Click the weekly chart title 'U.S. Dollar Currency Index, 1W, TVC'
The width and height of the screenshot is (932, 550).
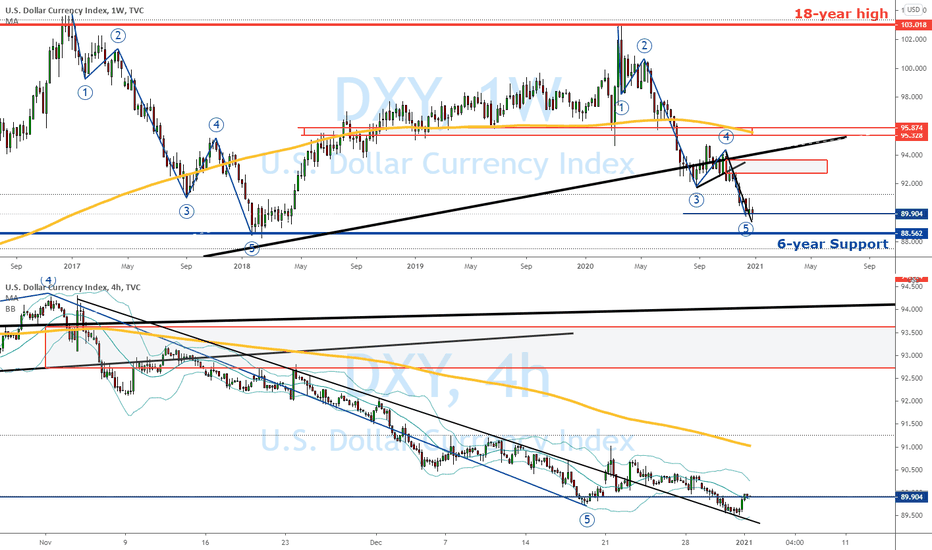point(74,11)
